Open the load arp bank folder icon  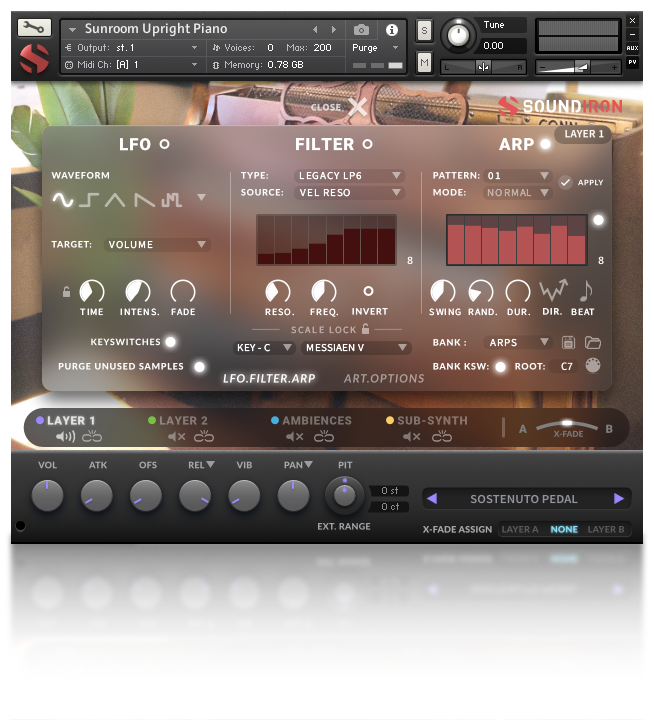tap(592, 343)
